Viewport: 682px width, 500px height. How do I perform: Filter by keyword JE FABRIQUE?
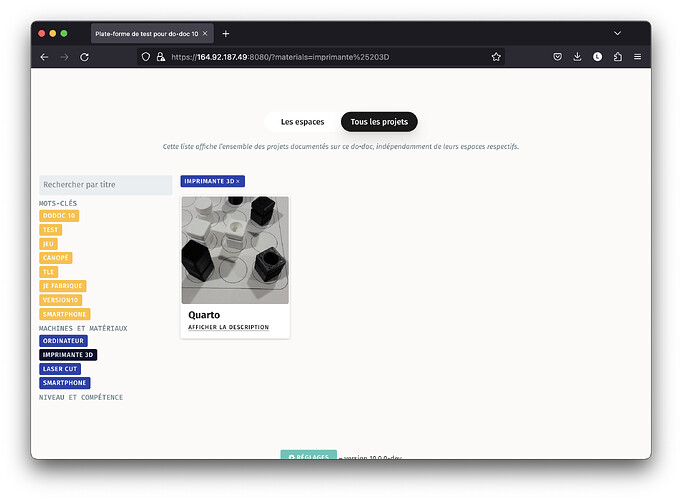tap(63, 286)
